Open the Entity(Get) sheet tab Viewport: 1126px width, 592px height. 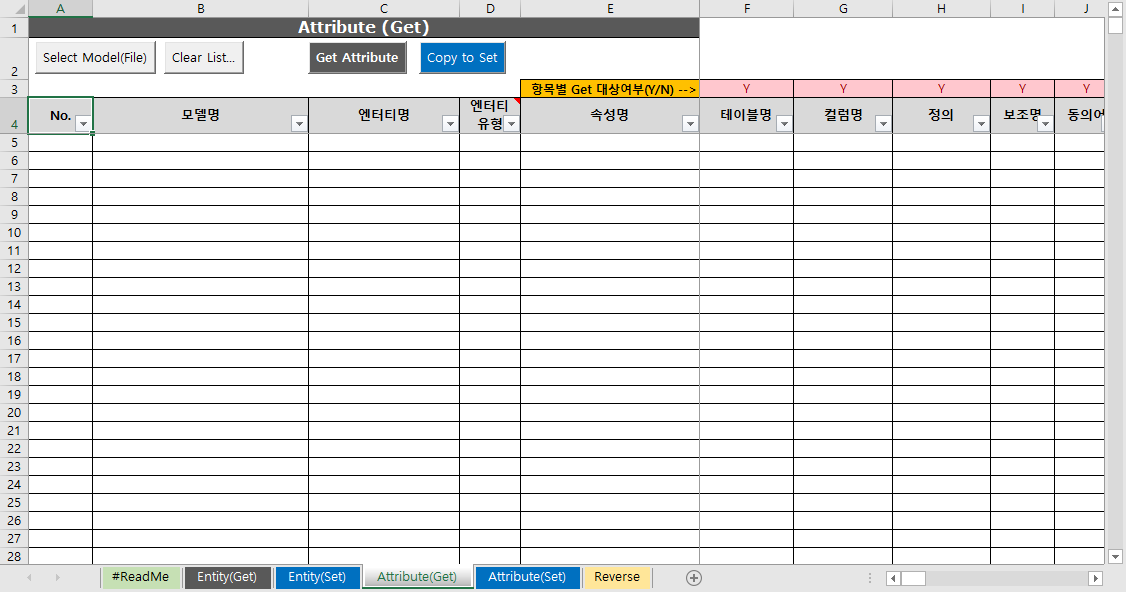(x=227, y=577)
